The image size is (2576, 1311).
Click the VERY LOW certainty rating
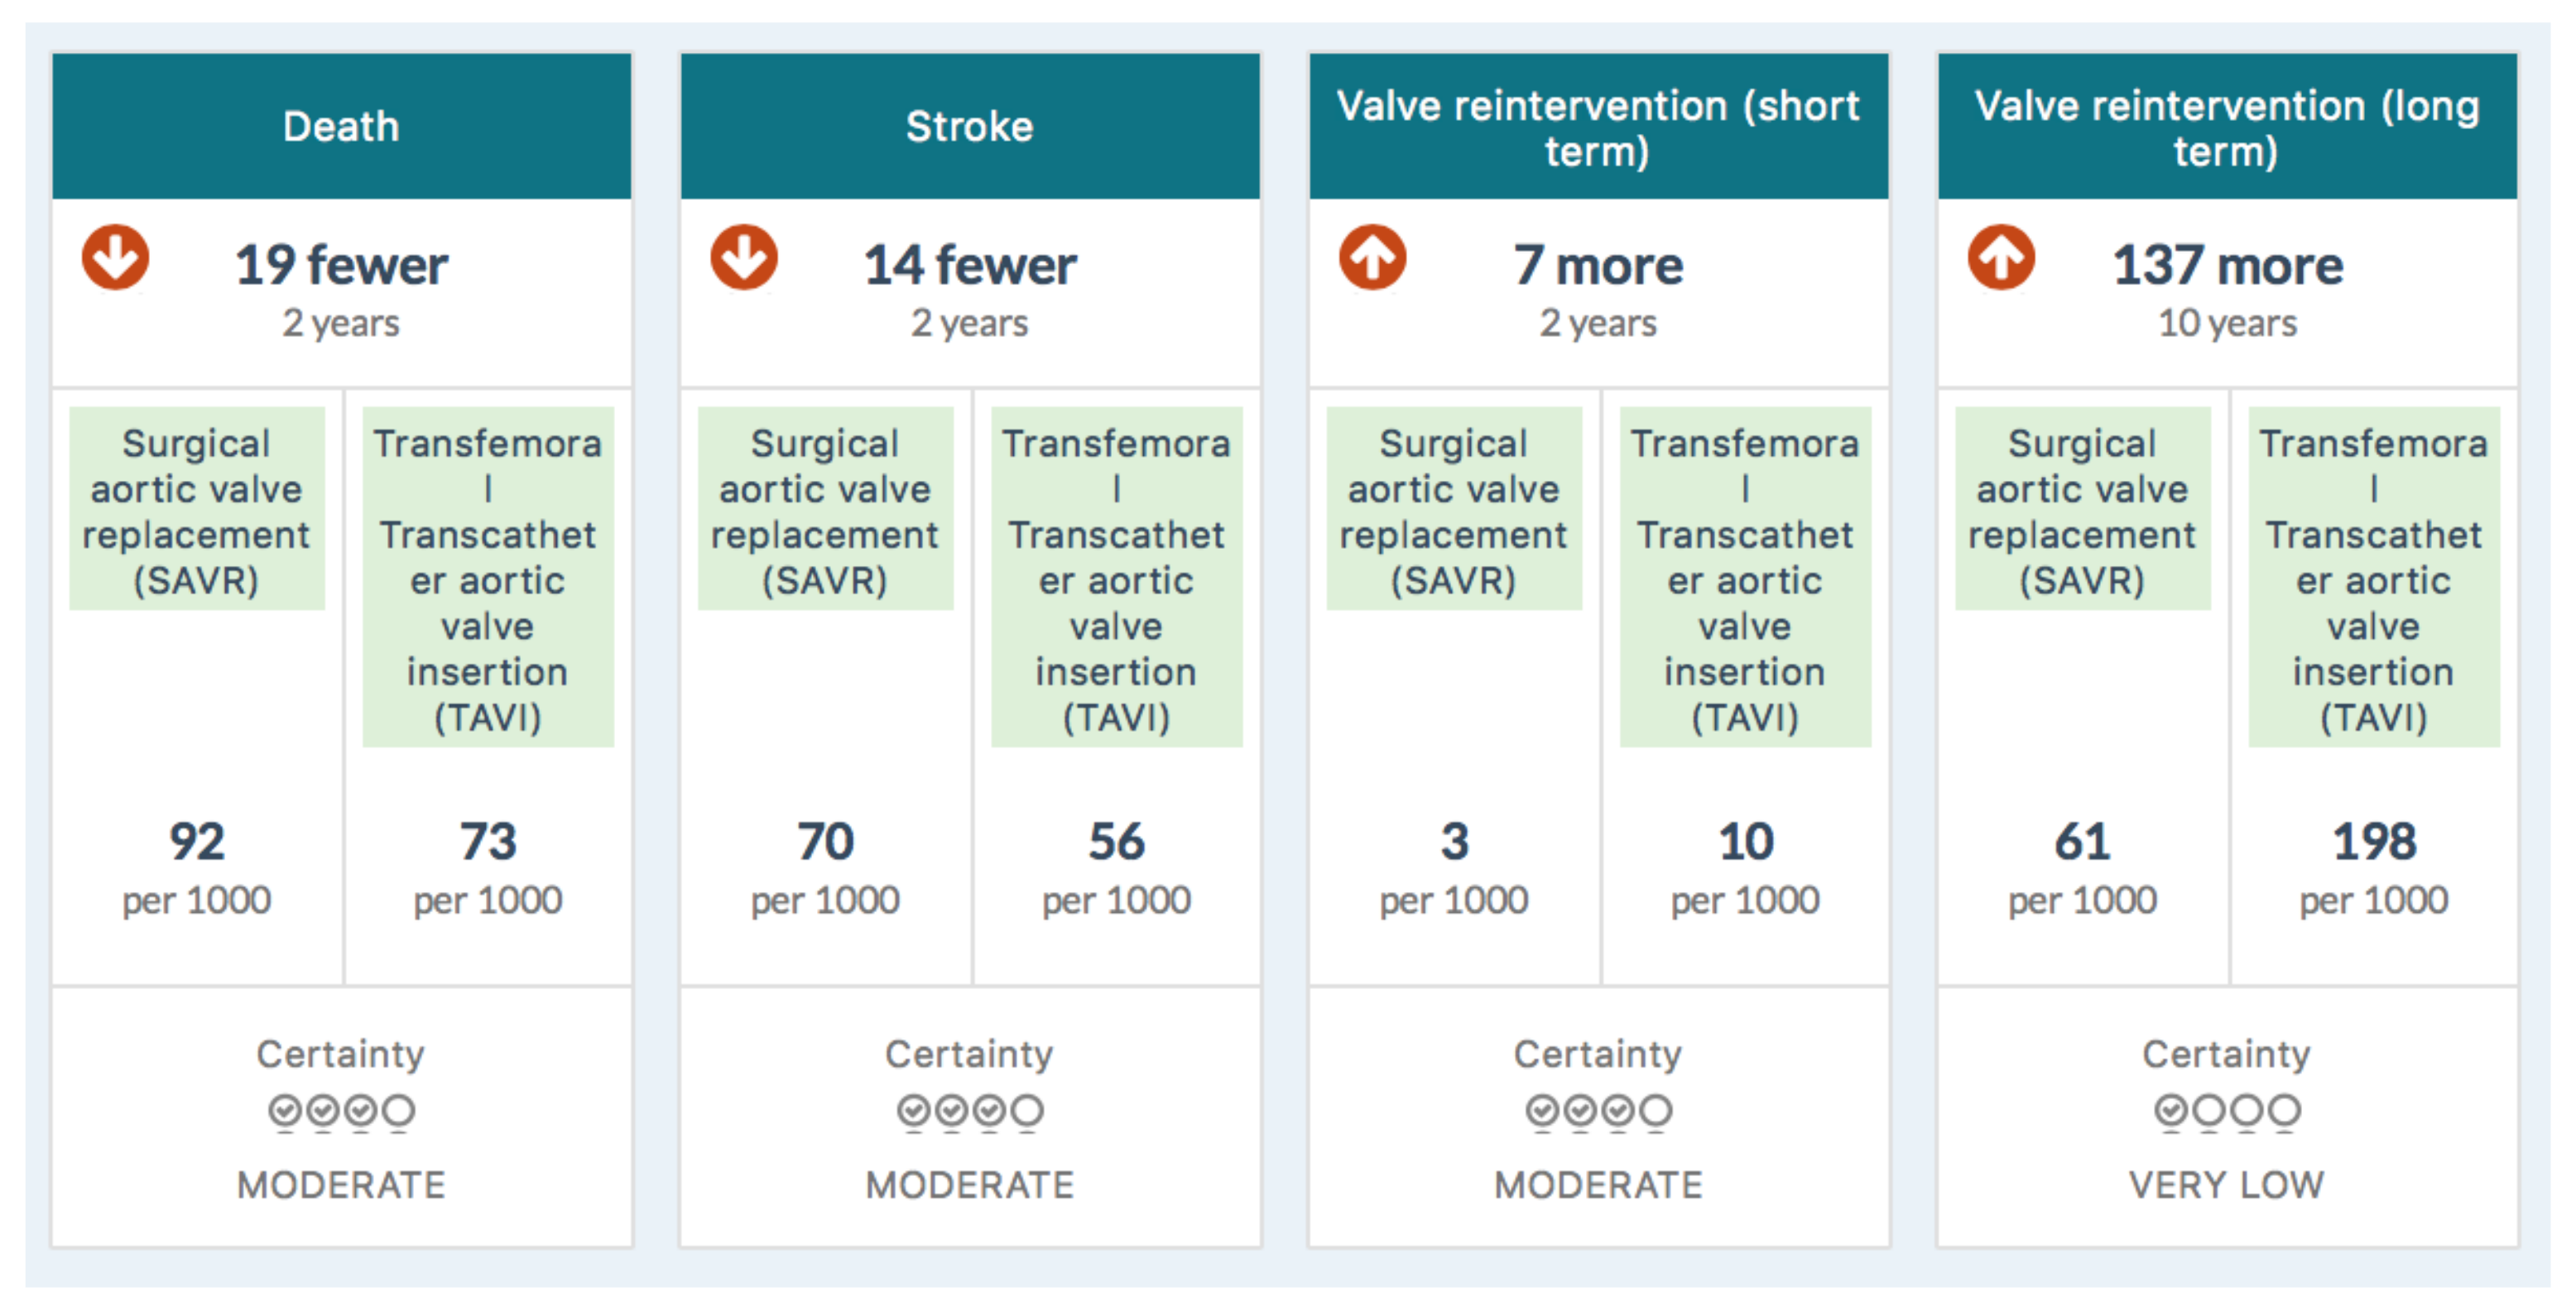pyautogui.click(x=2227, y=1185)
